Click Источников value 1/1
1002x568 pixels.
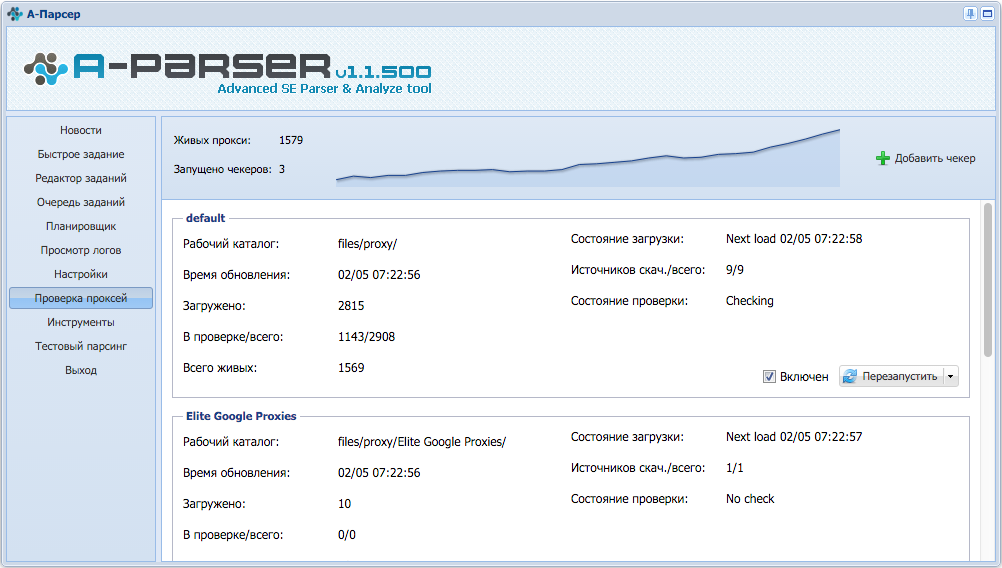click(734, 468)
